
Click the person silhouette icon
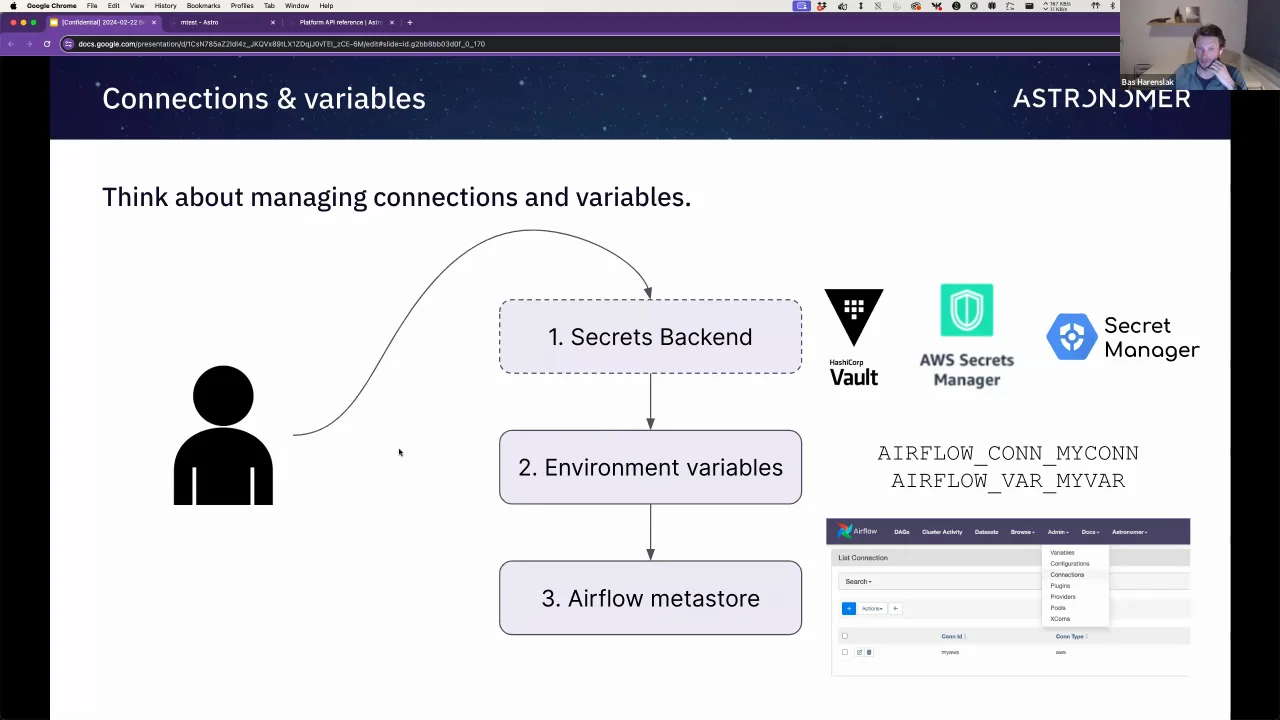tap(223, 435)
